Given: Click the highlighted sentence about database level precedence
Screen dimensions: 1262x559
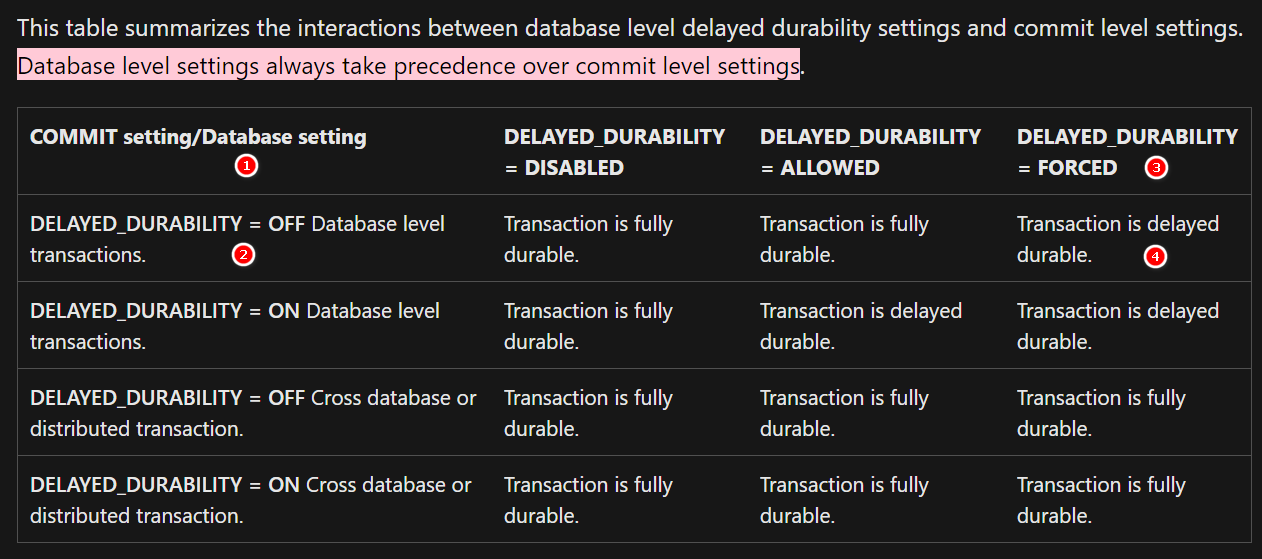Looking at the screenshot, I should (408, 66).
